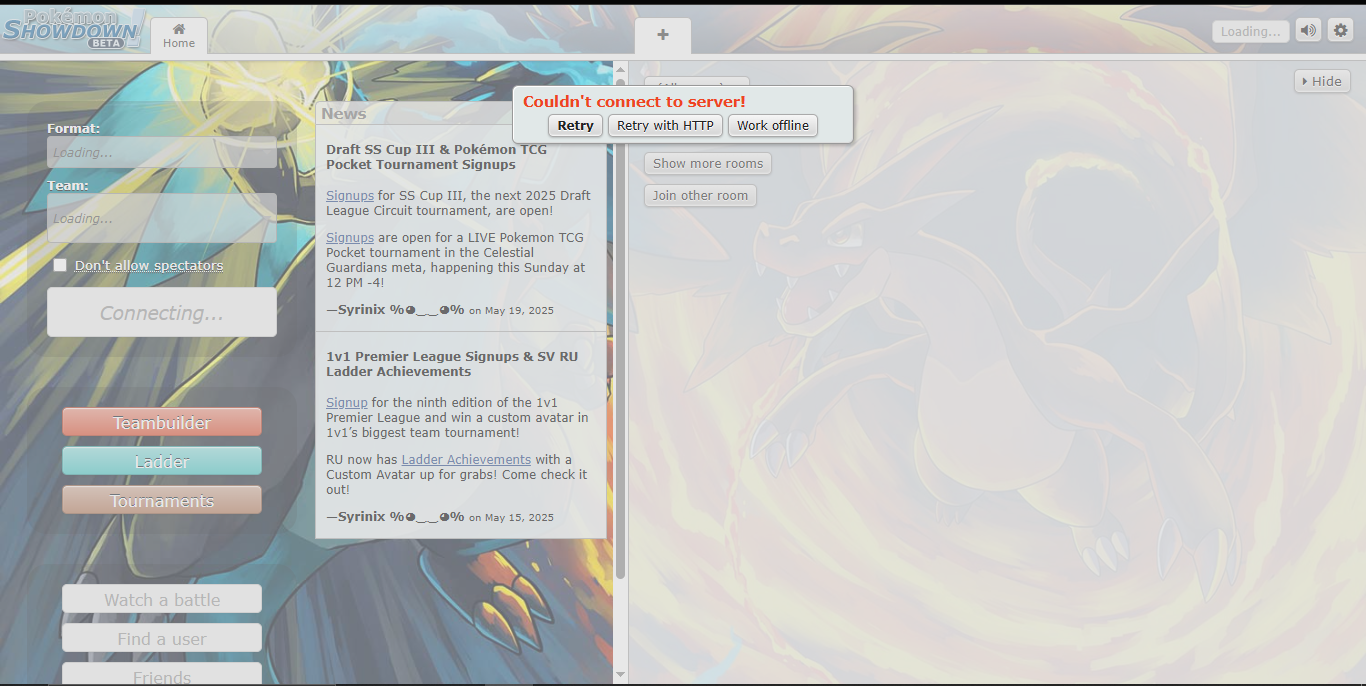
Task: Click the news panel scrollbar thumb
Action: click(x=620, y=328)
